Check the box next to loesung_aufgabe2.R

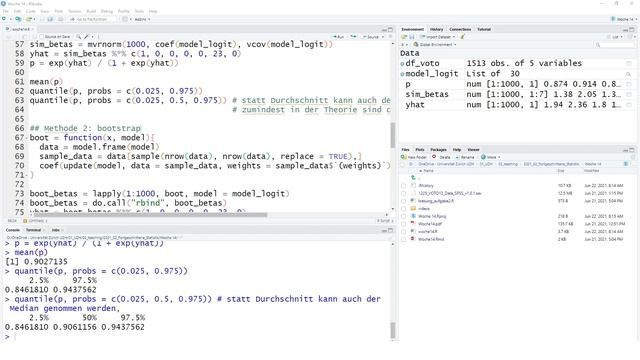click(404, 201)
